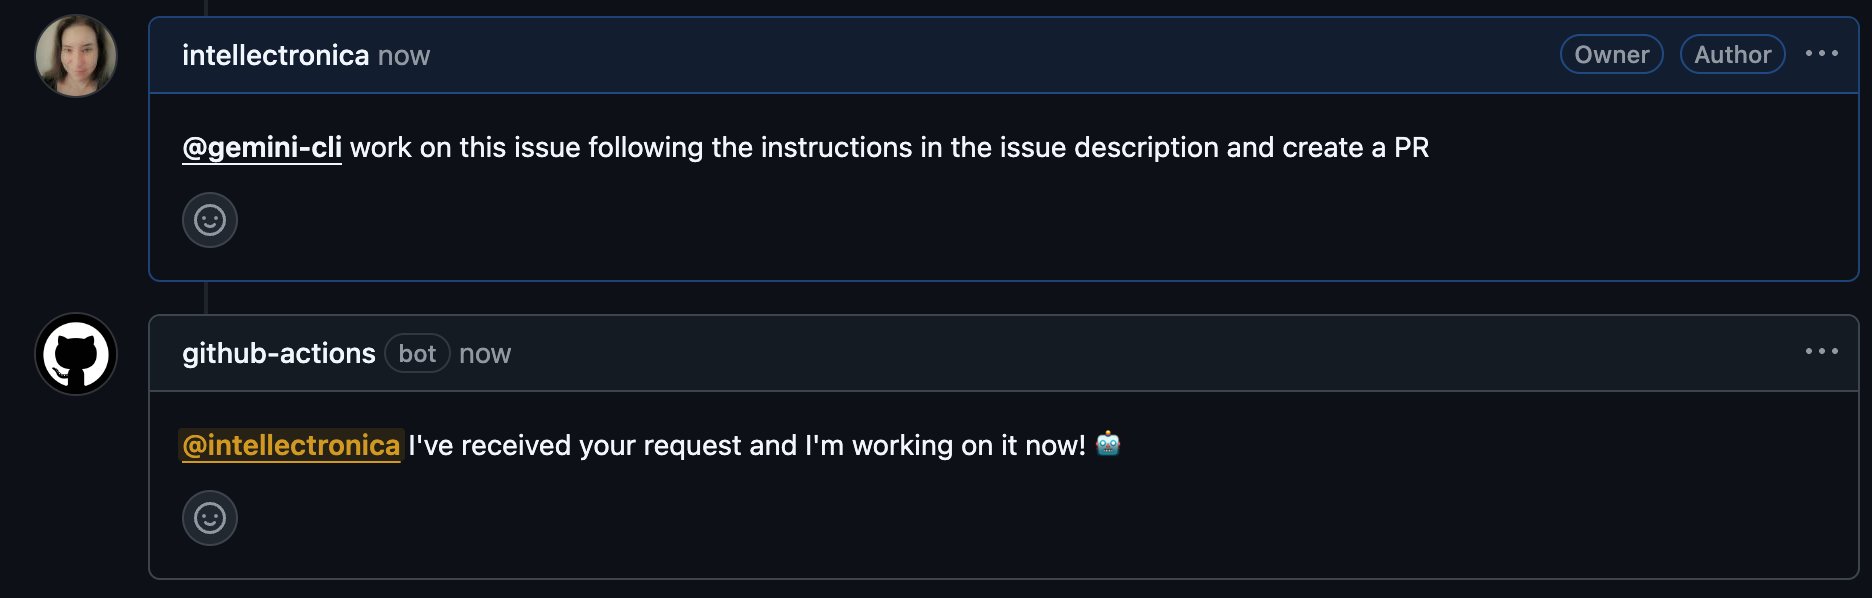Click empty header area of github-actions comment
The height and width of the screenshot is (598, 1872).
pos(1100,354)
